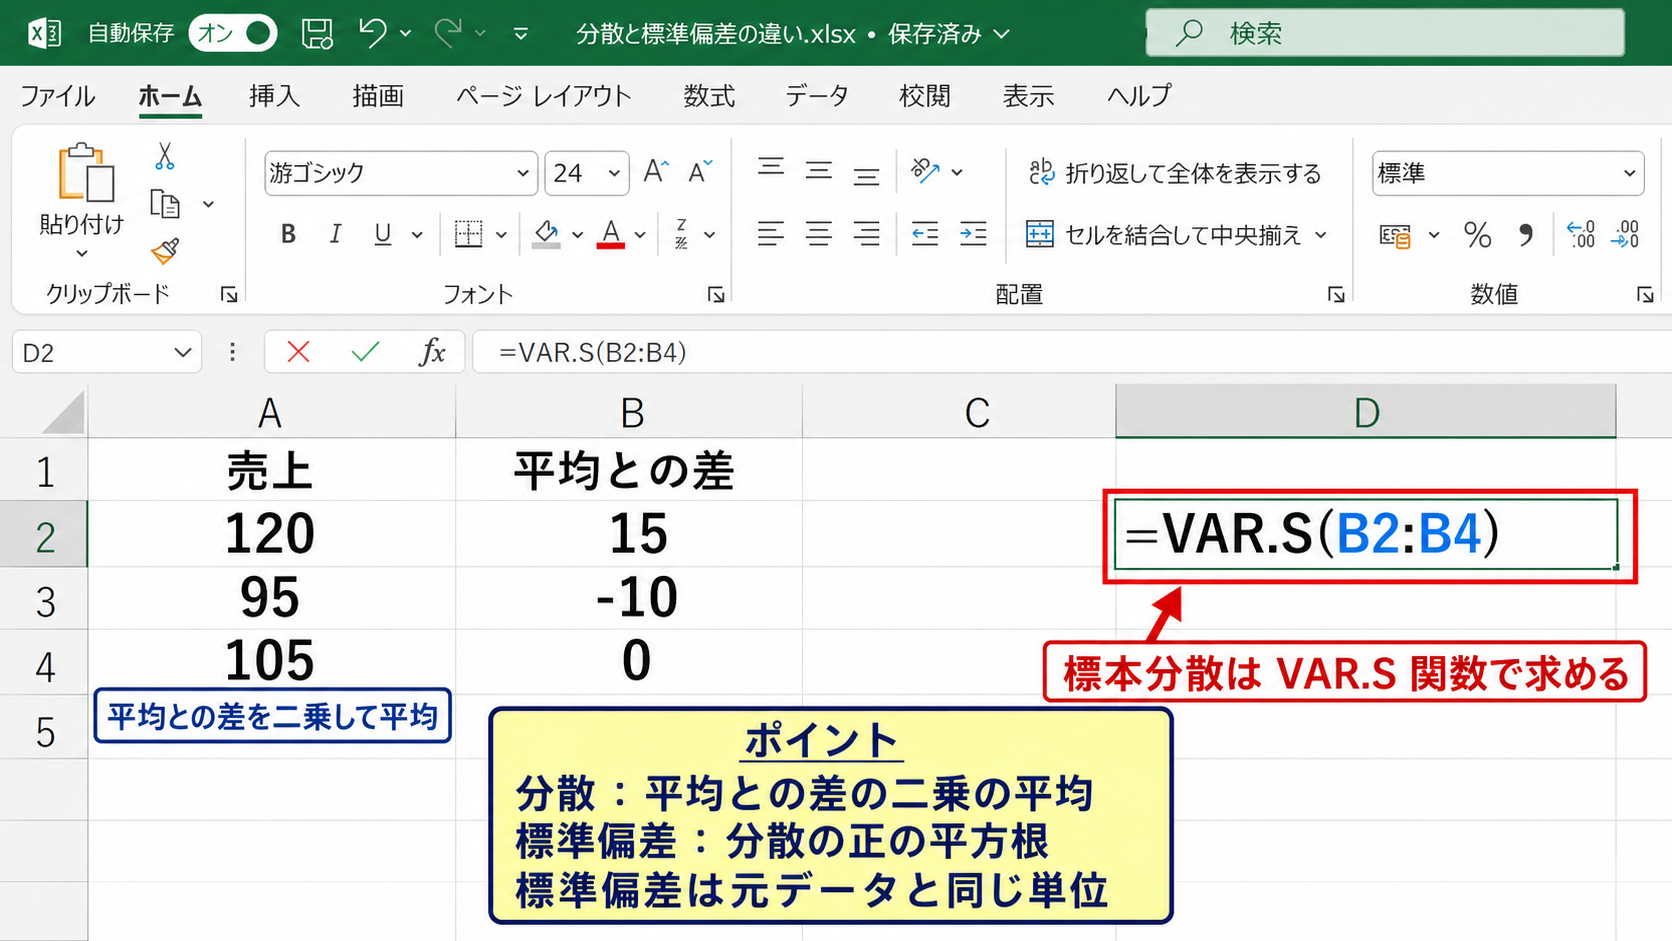Expand the Name Box dropdown arrow

[x=182, y=352]
